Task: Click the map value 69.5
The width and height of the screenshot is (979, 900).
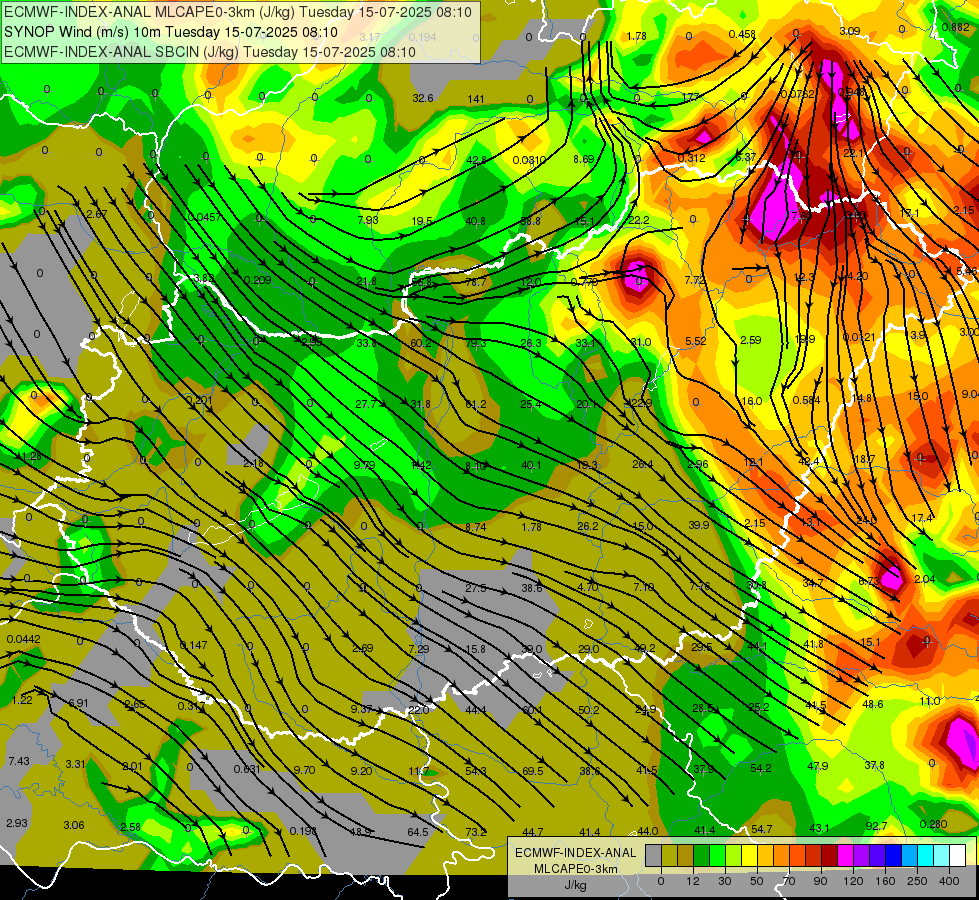Action: (x=532, y=771)
